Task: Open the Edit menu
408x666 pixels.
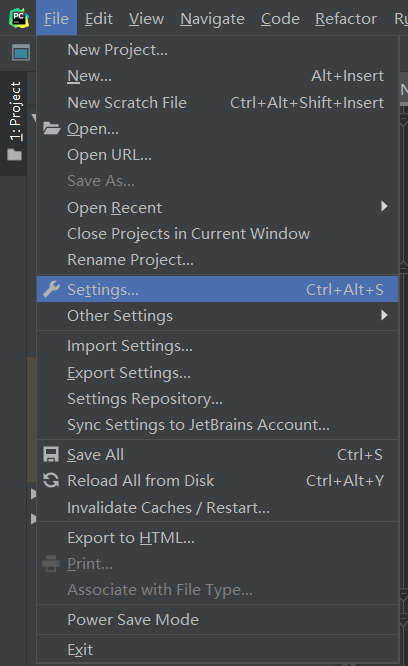Action: (98, 19)
